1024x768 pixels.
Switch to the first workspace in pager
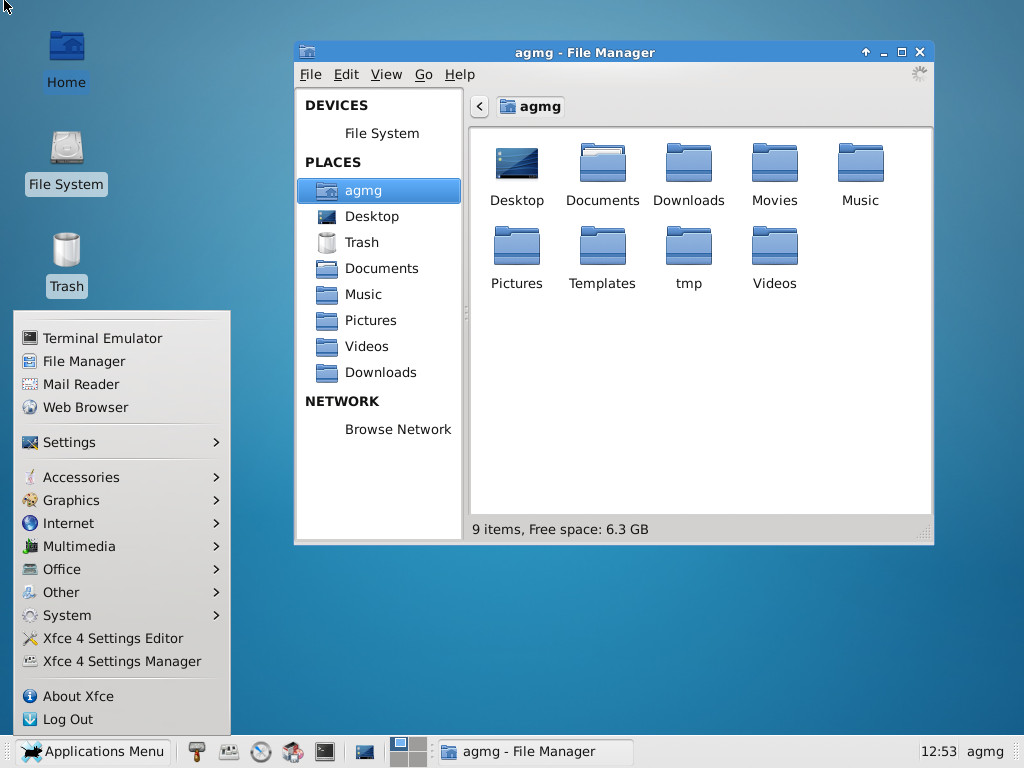pyautogui.click(x=399, y=744)
